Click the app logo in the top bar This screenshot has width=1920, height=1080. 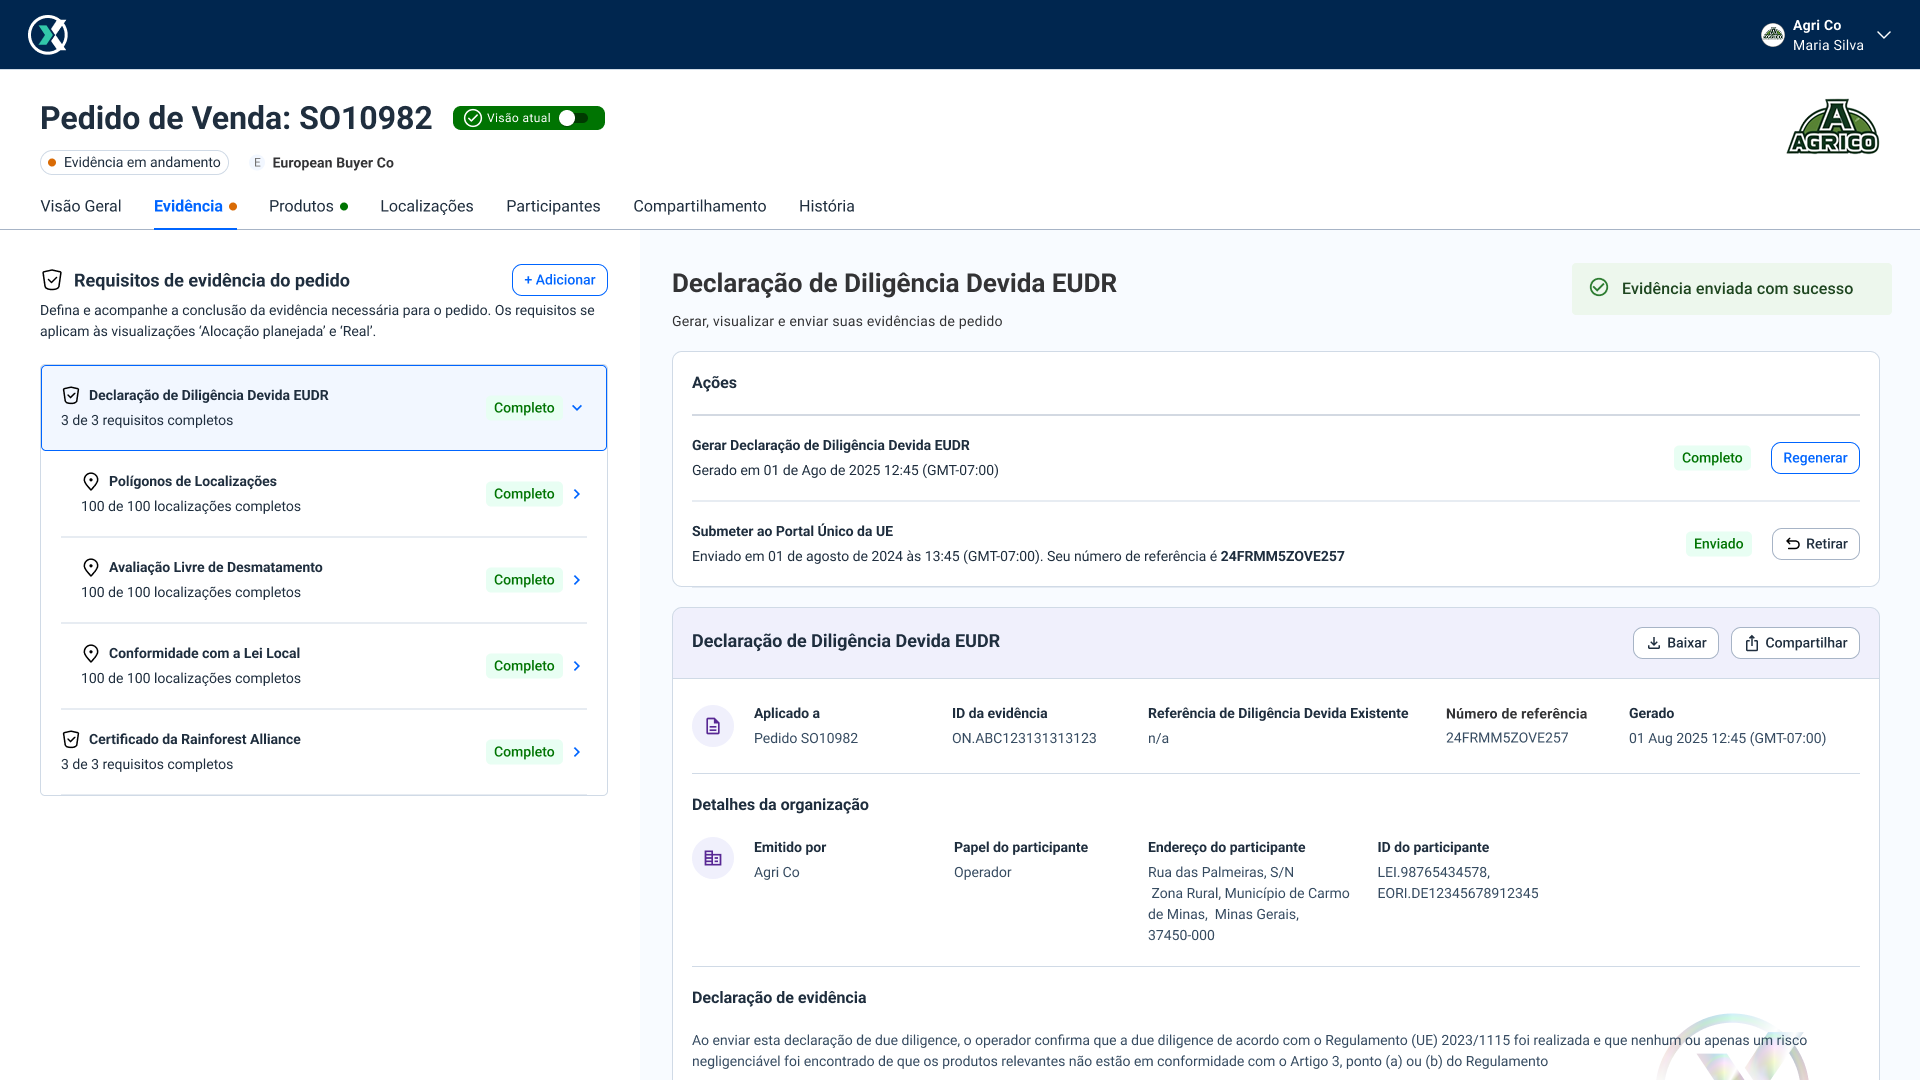48,35
